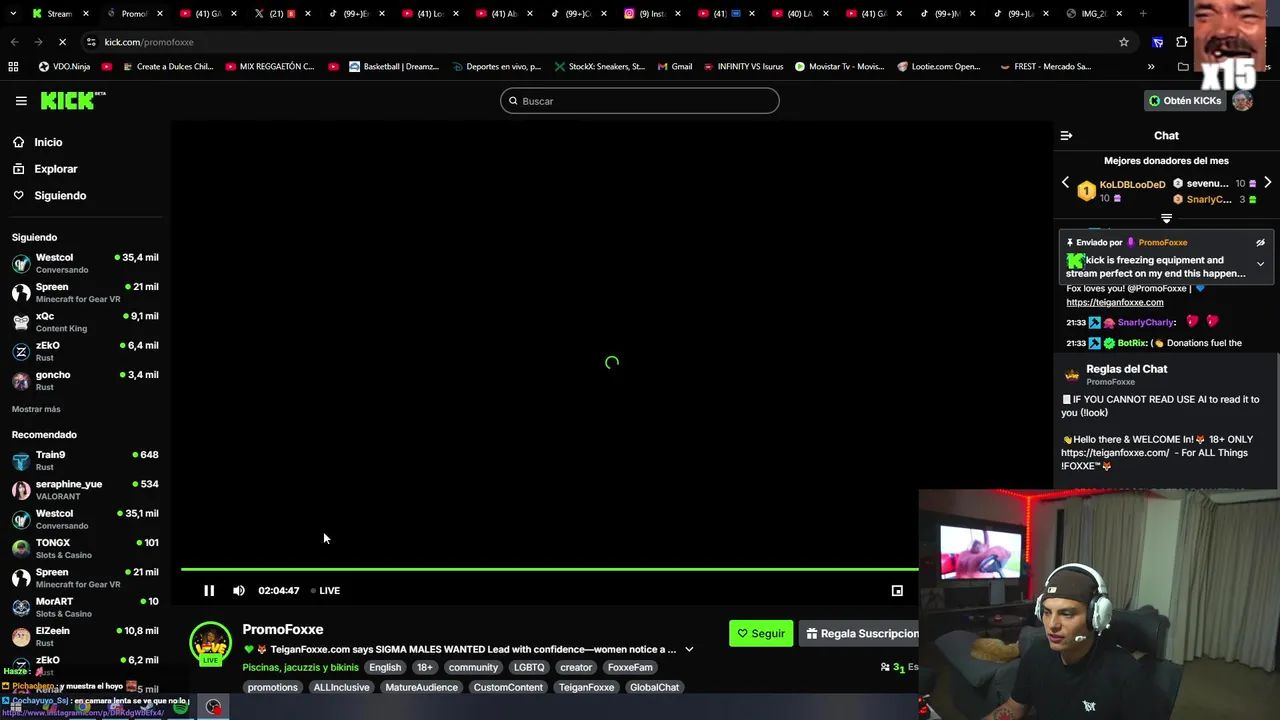The width and height of the screenshot is (1280, 720).
Task: Open PromoFoxxe channel avatar
Action: pyautogui.click(x=211, y=643)
